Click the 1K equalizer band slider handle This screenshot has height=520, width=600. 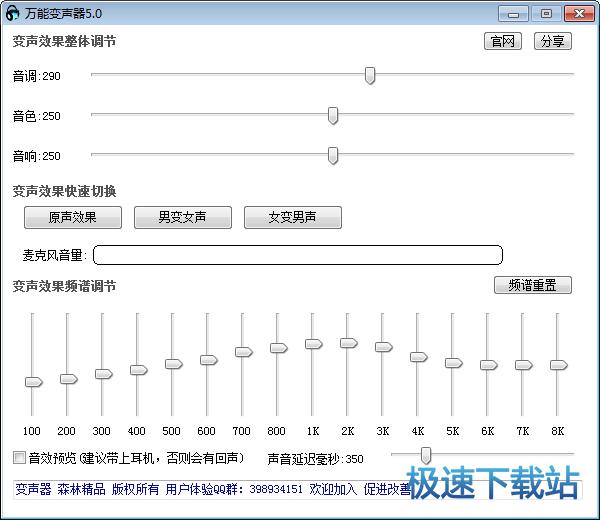coord(313,344)
